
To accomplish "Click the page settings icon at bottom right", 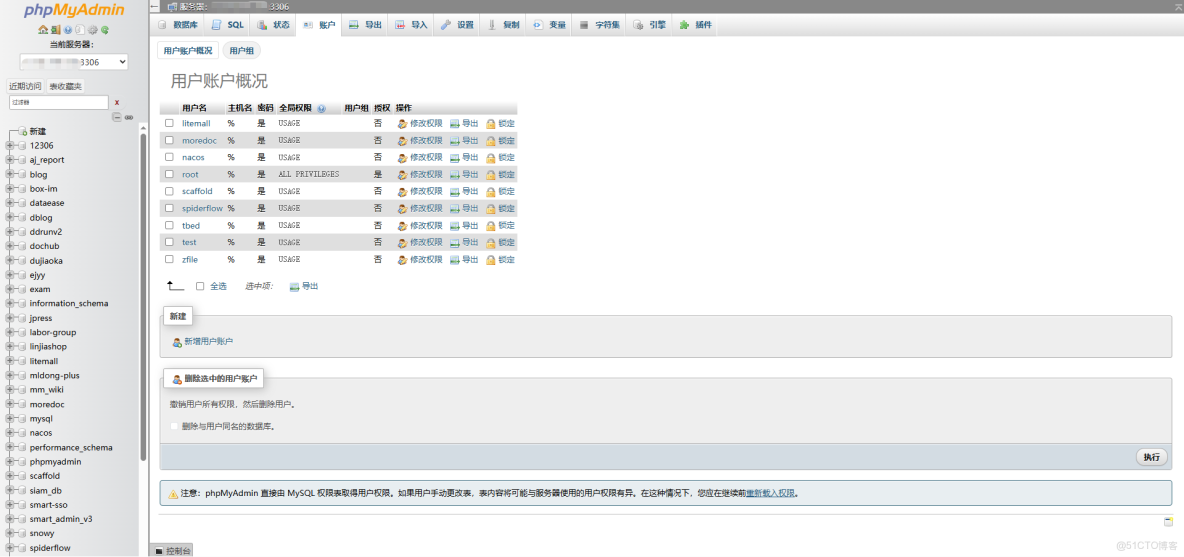I will click(1168, 522).
